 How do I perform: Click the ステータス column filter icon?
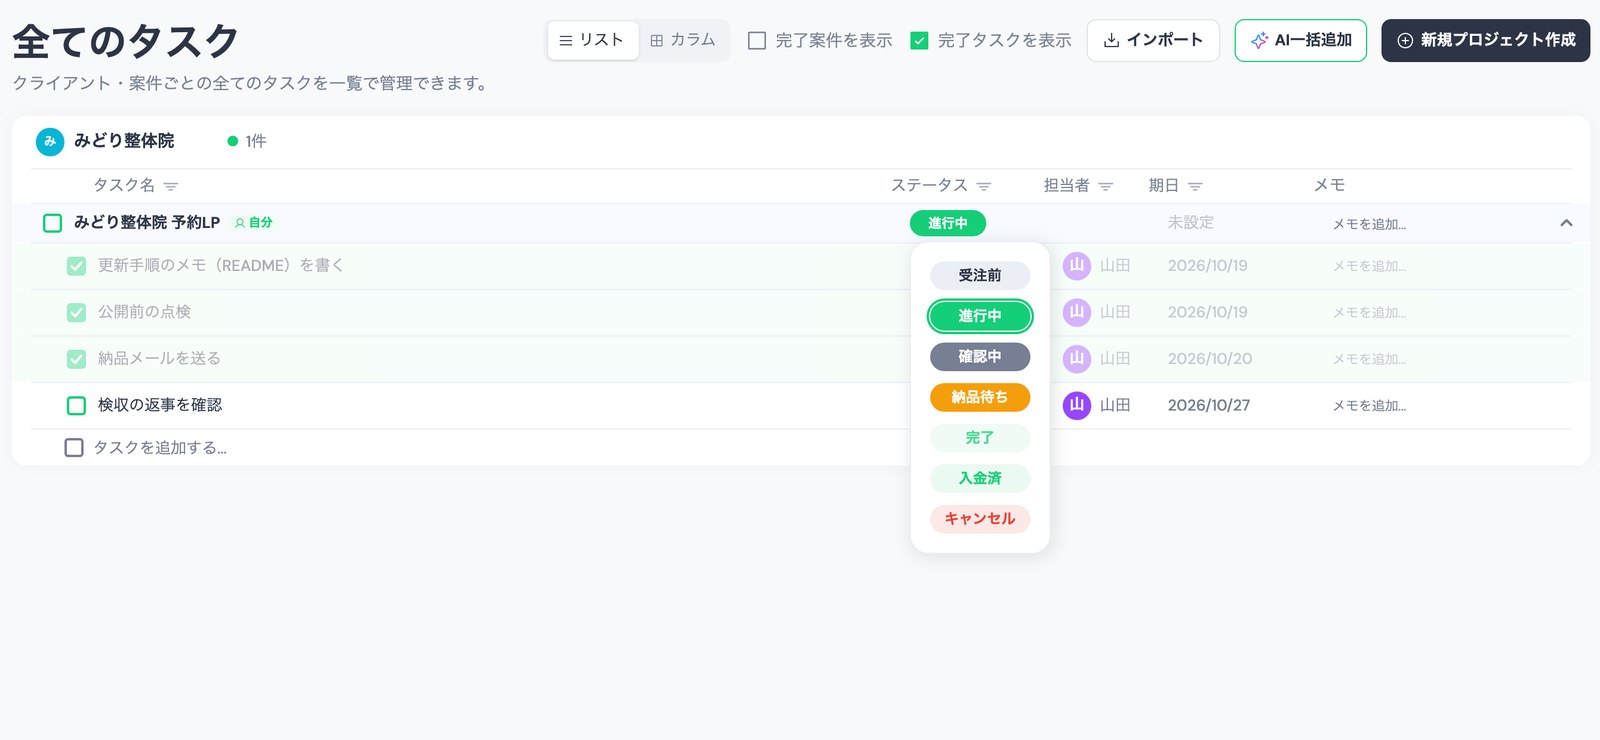pyautogui.click(x=984, y=187)
